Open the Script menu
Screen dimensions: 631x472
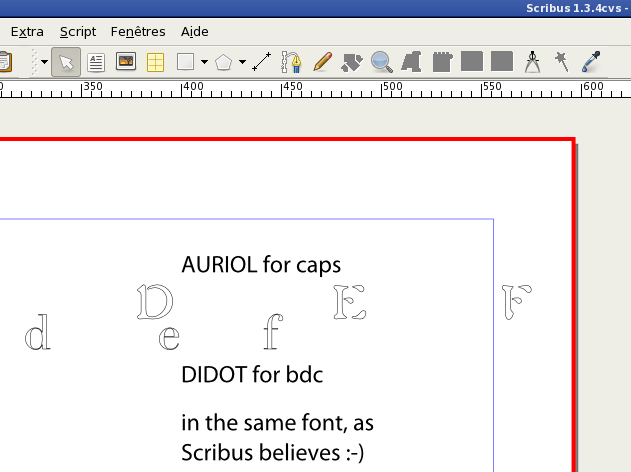(x=78, y=32)
